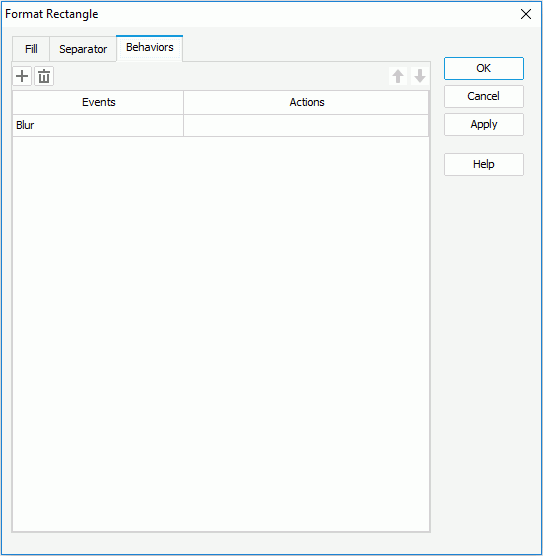Viewport: 543px width, 556px height.
Task: Confirm changes with the OK button
Action: click(x=483, y=68)
